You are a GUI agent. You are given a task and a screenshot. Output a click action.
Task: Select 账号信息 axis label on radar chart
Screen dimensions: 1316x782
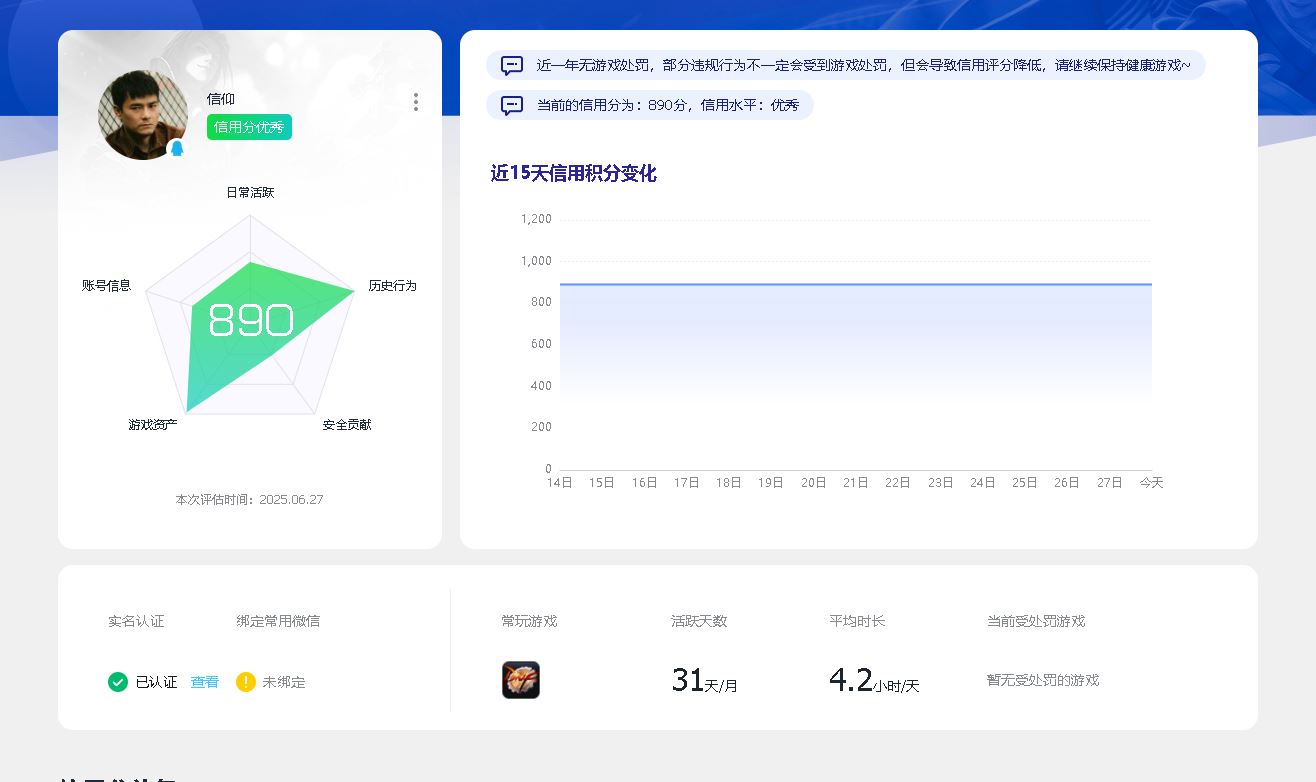106,286
